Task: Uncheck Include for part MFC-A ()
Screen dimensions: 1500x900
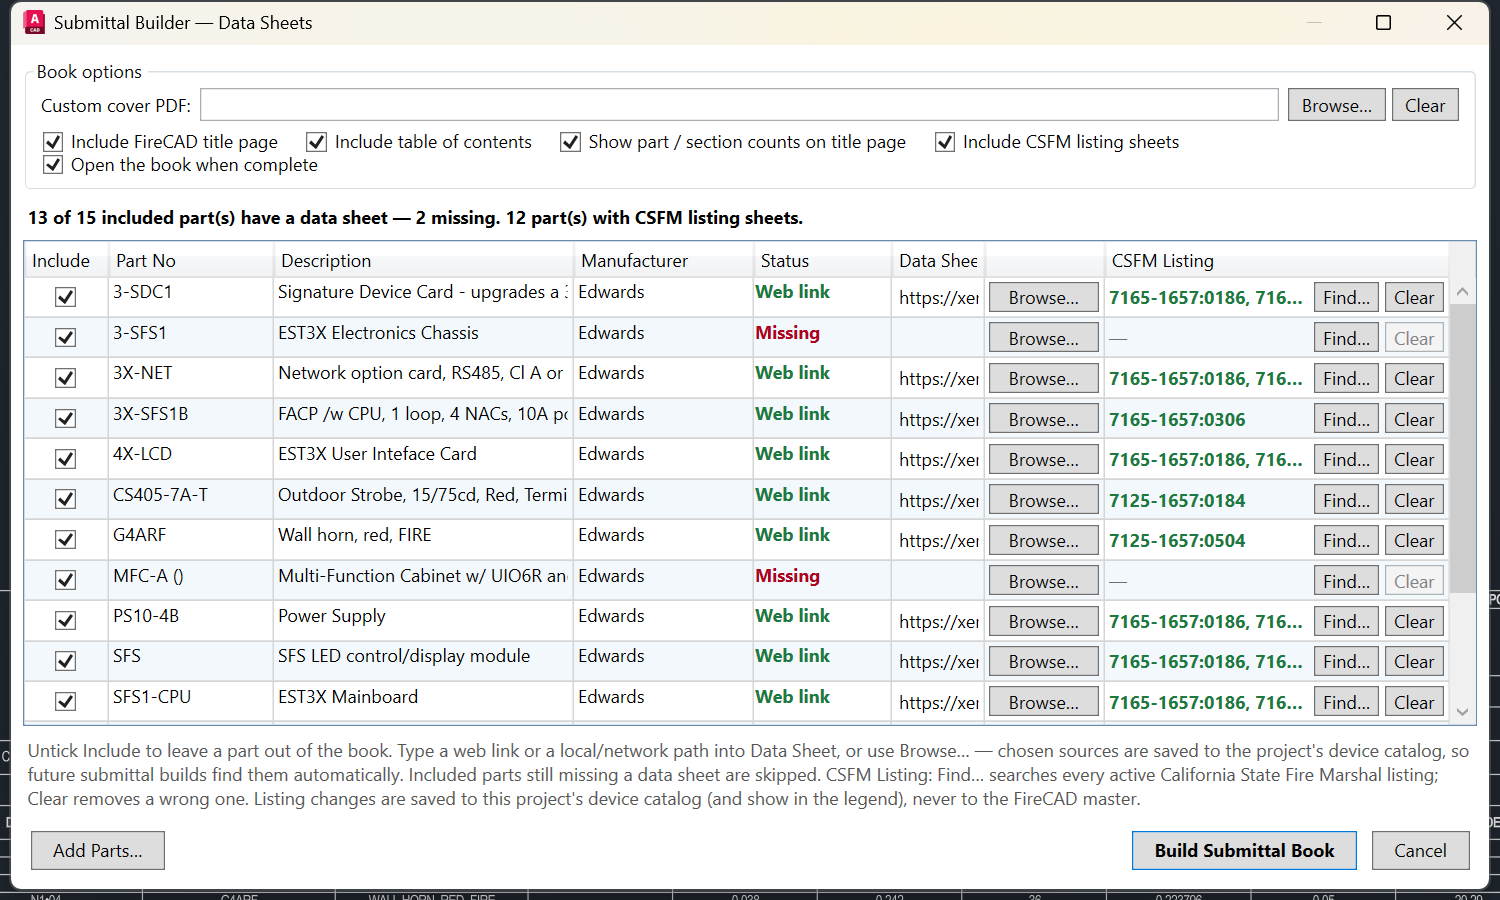Action: (65, 580)
